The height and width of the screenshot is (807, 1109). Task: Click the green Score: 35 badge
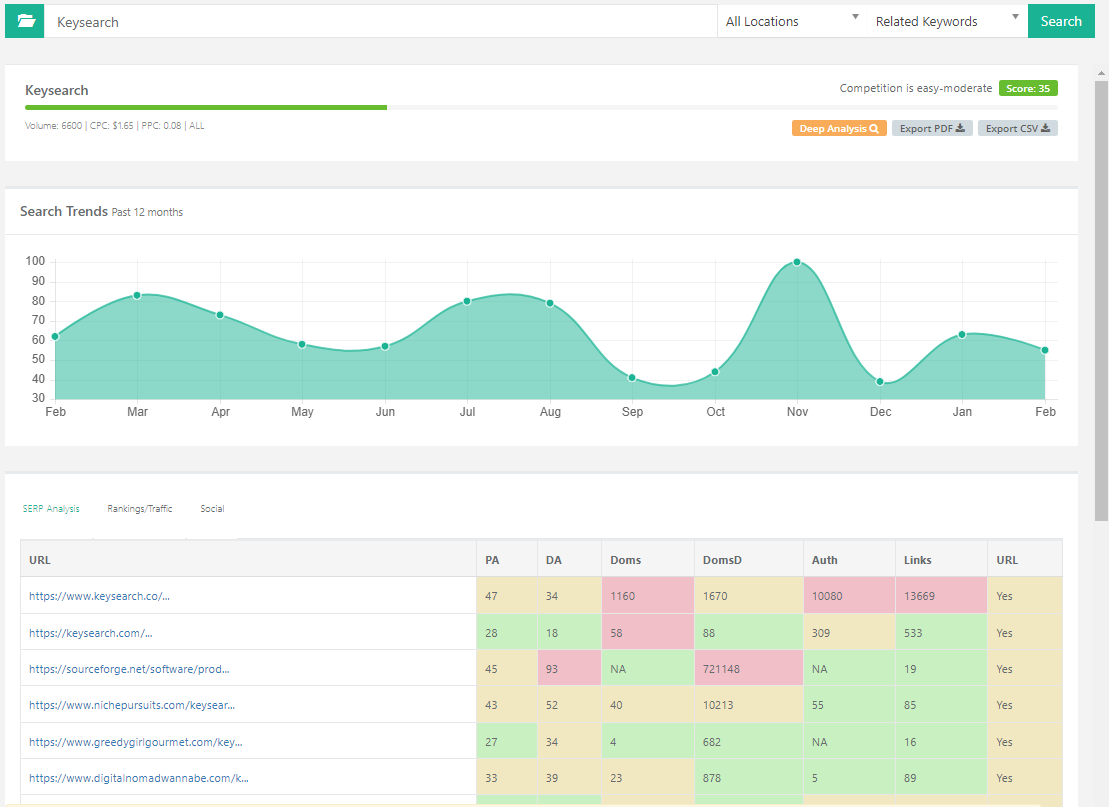tap(1028, 88)
